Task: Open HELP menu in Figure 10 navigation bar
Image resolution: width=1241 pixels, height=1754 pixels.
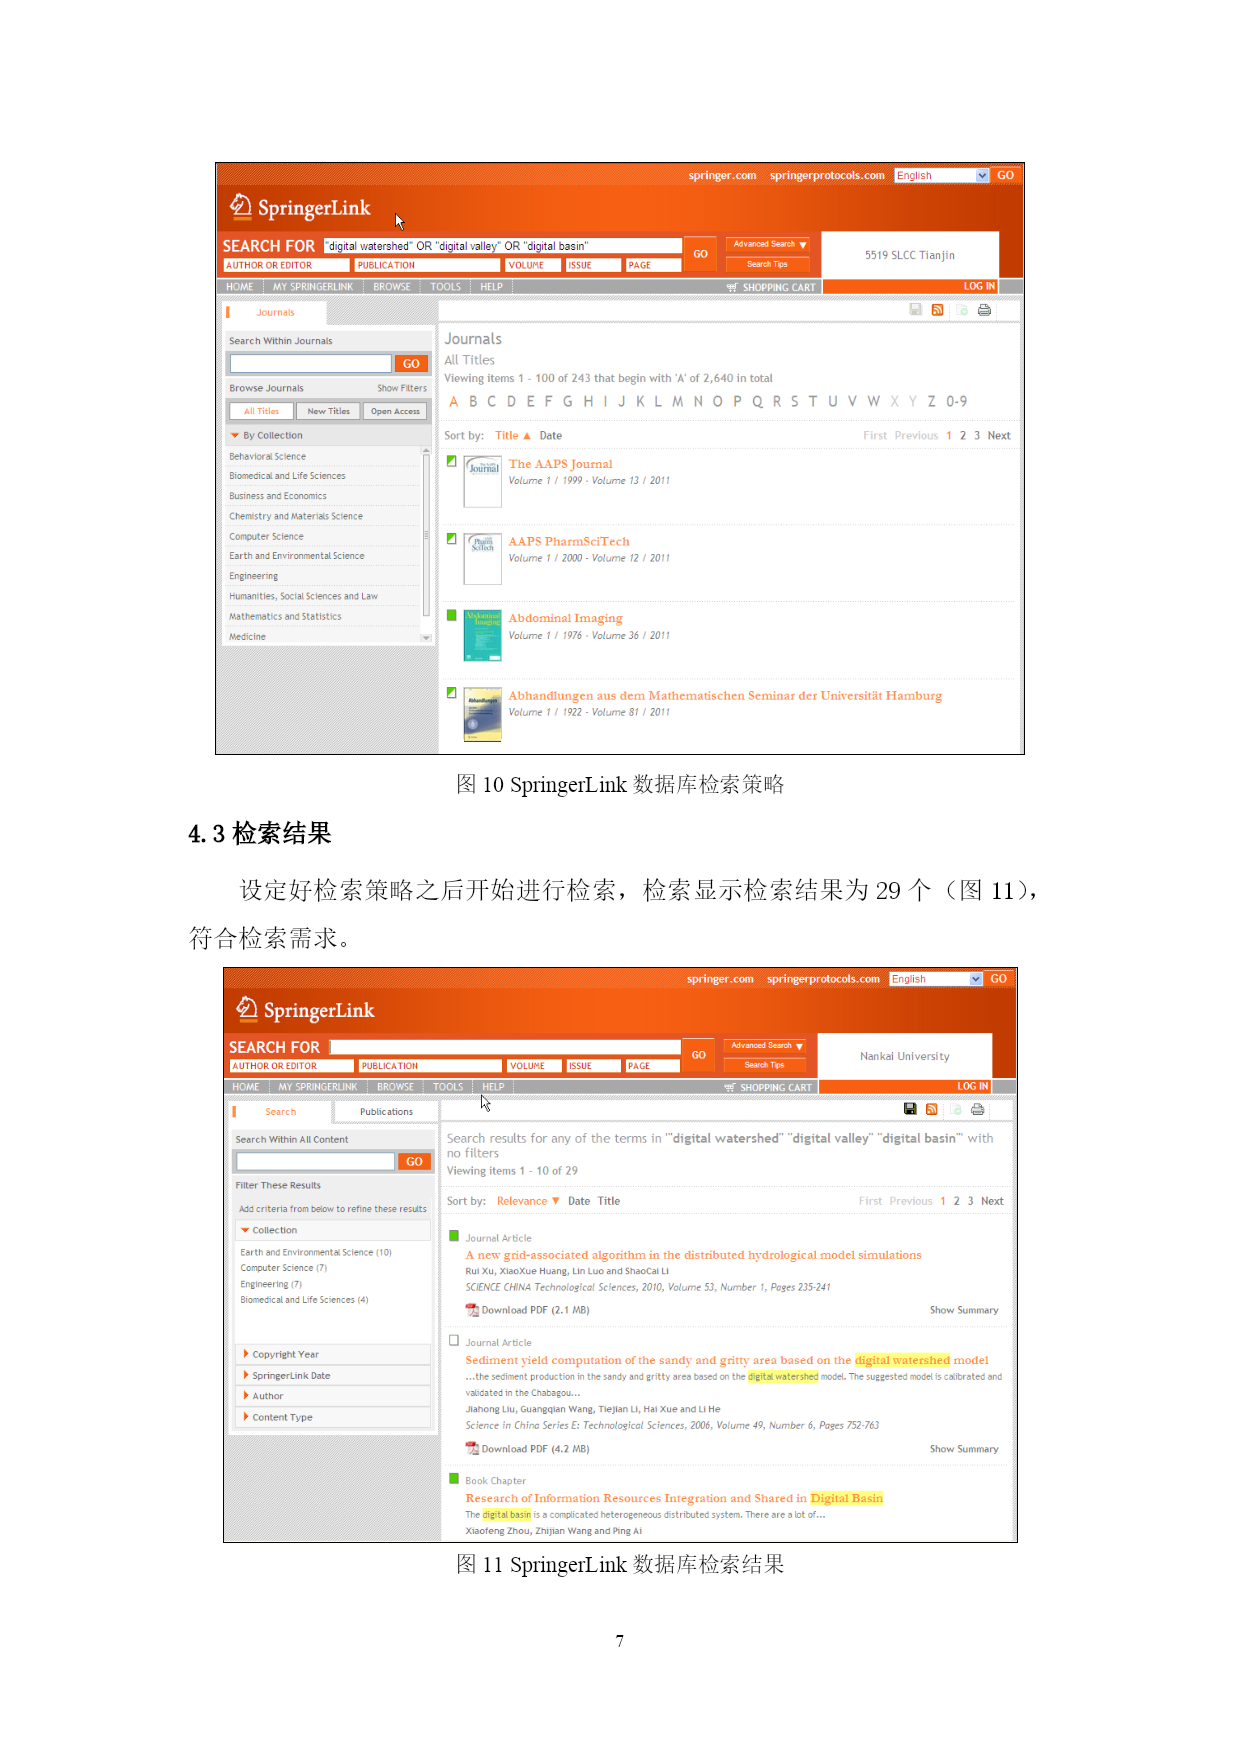Action: click(x=491, y=287)
